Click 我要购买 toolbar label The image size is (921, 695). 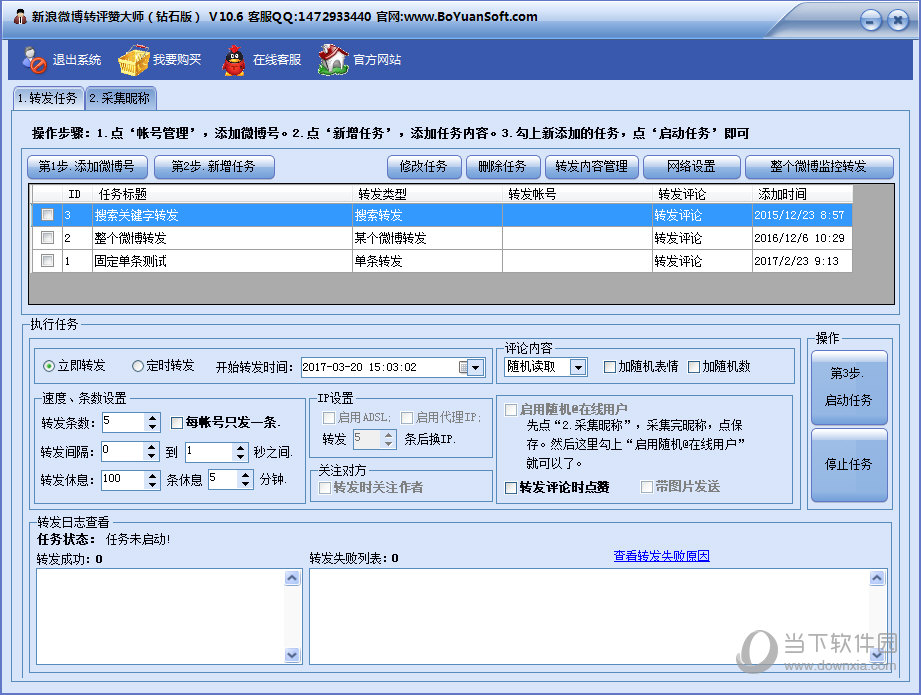point(177,60)
